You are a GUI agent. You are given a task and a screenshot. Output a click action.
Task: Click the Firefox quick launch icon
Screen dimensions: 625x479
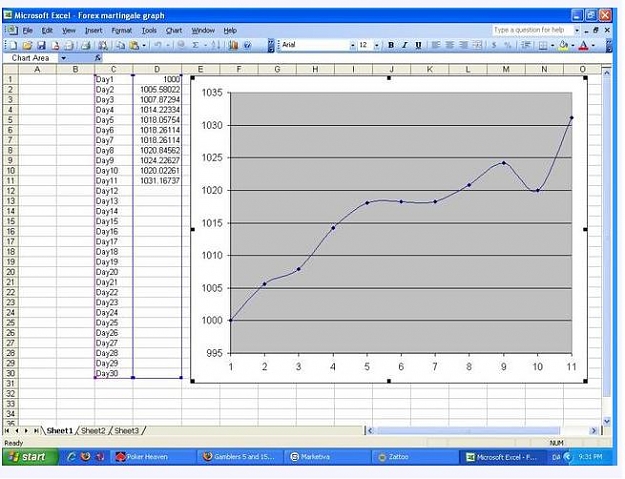point(85,457)
